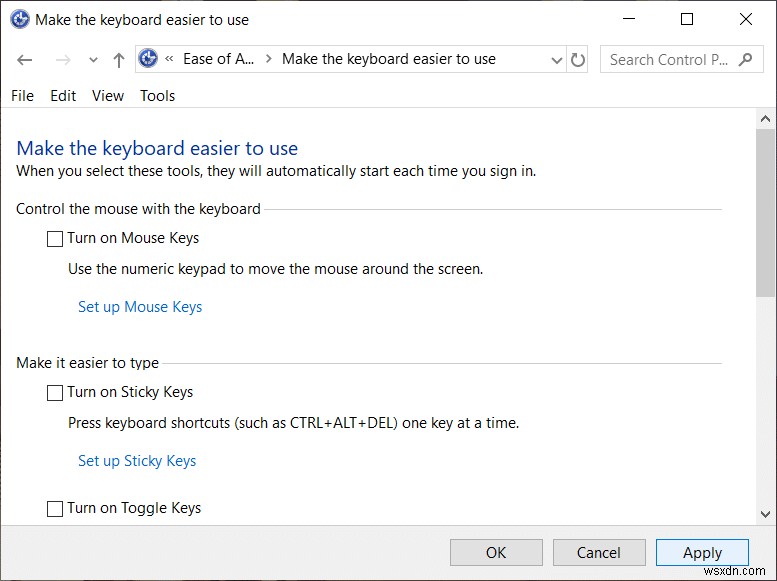
Task: Expand the chevron after Ease of A...
Action: (269, 59)
